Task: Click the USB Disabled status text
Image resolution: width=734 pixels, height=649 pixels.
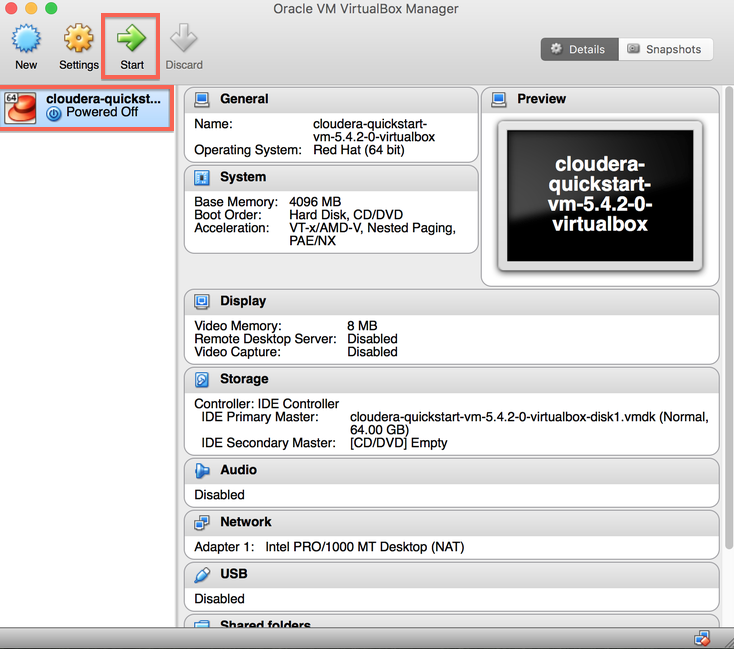Action: click(x=219, y=599)
